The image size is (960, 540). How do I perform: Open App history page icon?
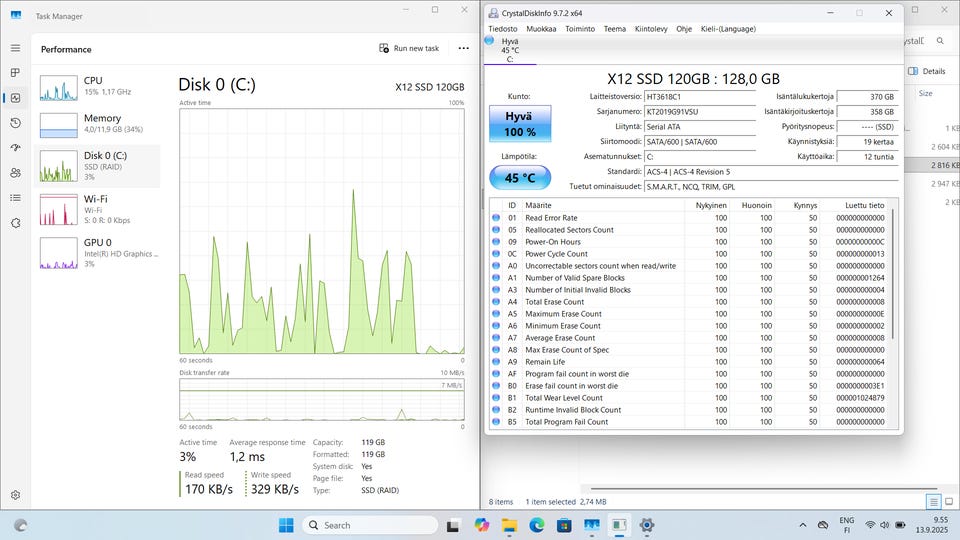click(x=15, y=123)
